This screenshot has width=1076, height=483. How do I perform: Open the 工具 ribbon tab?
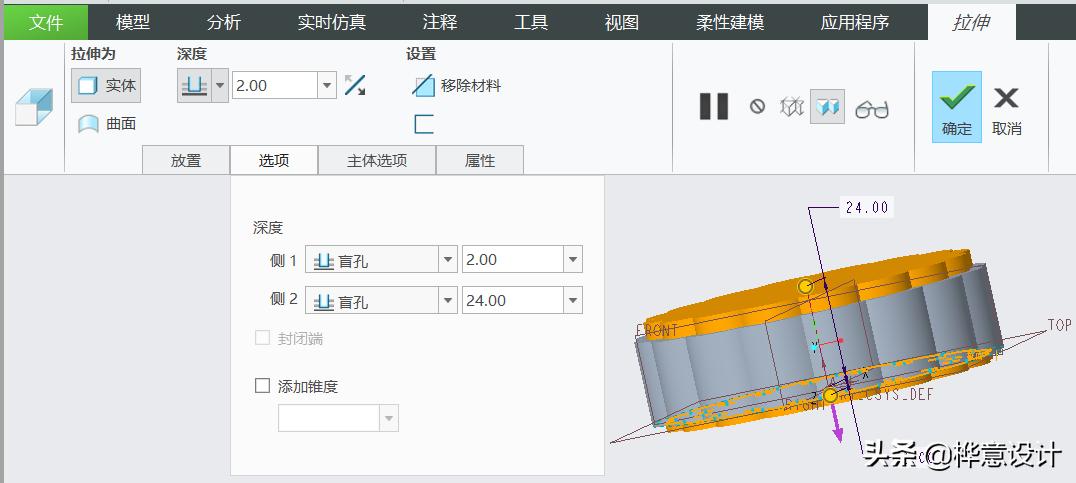click(531, 22)
